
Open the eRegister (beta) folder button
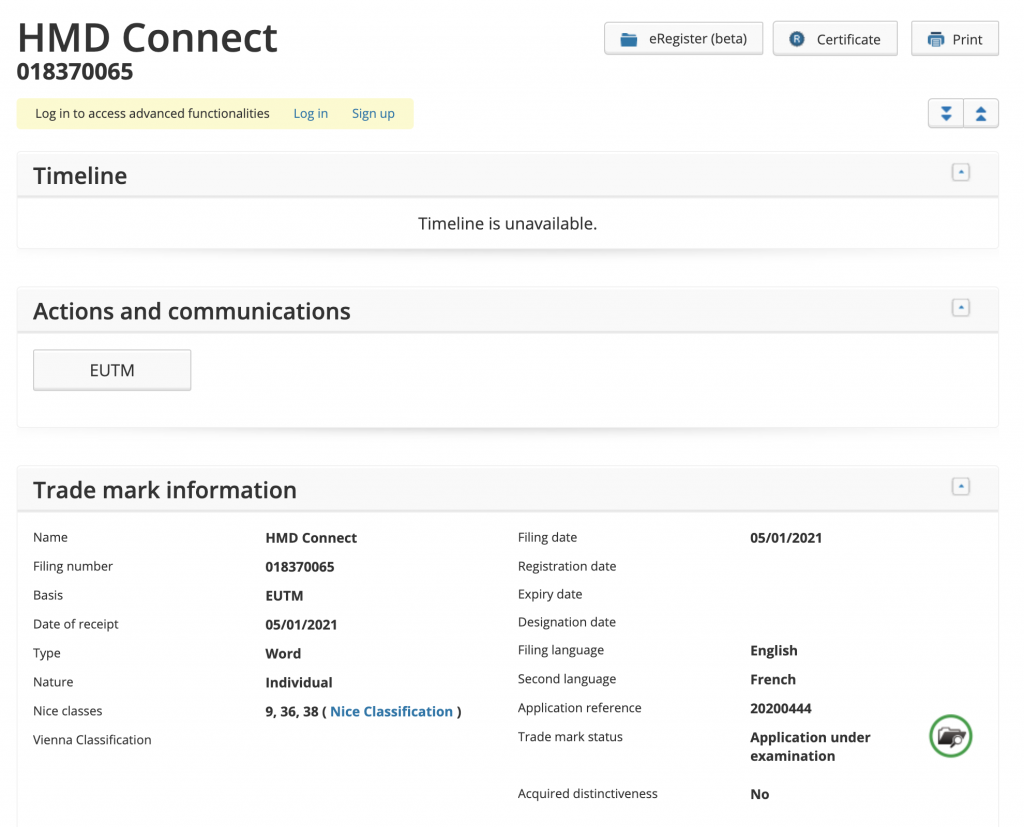pyautogui.click(x=683, y=39)
